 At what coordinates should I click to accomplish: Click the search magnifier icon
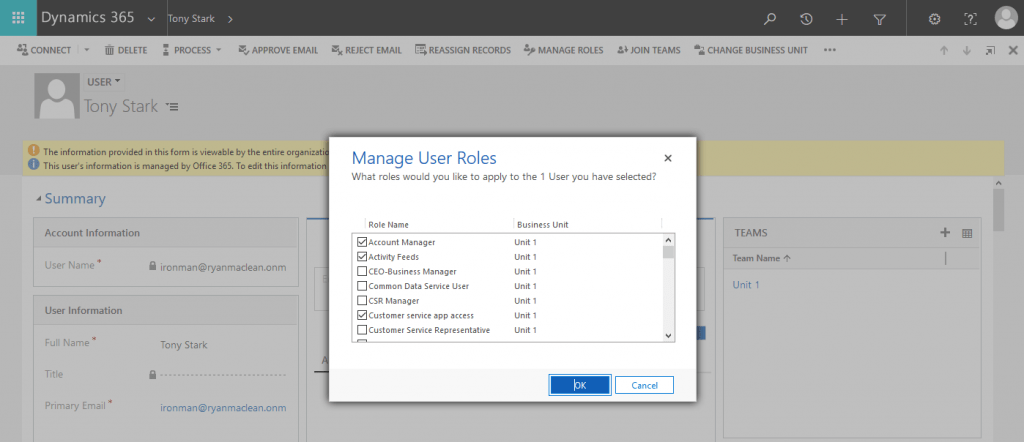[770, 19]
